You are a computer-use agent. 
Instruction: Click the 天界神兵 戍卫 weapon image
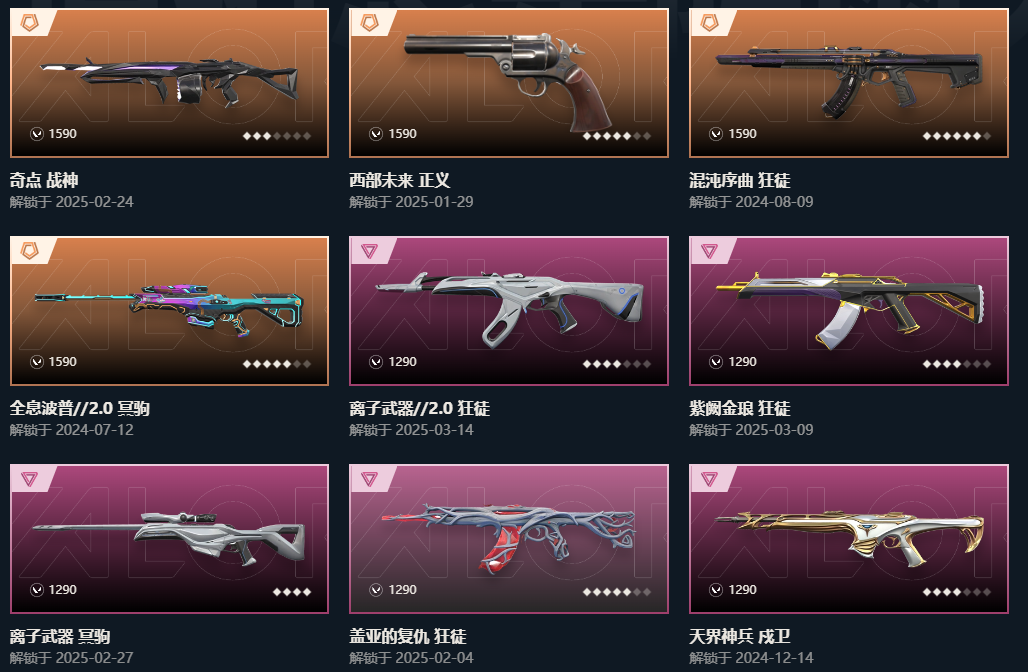(x=849, y=536)
